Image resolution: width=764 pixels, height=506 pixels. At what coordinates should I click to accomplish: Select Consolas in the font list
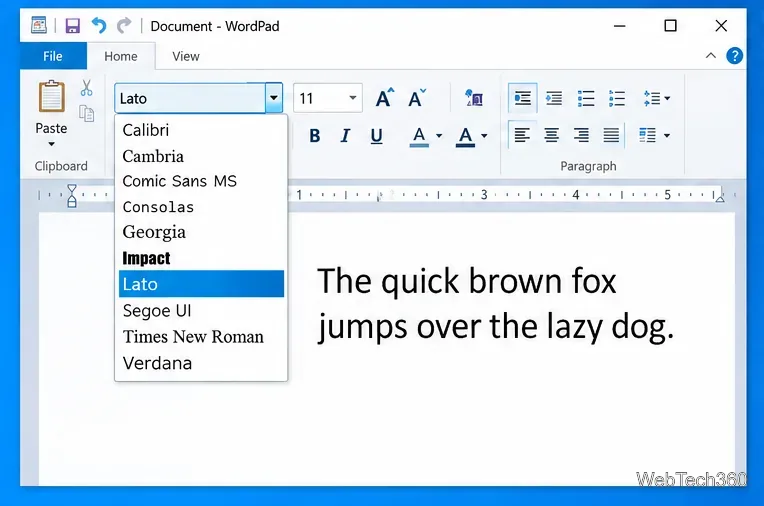(201, 207)
